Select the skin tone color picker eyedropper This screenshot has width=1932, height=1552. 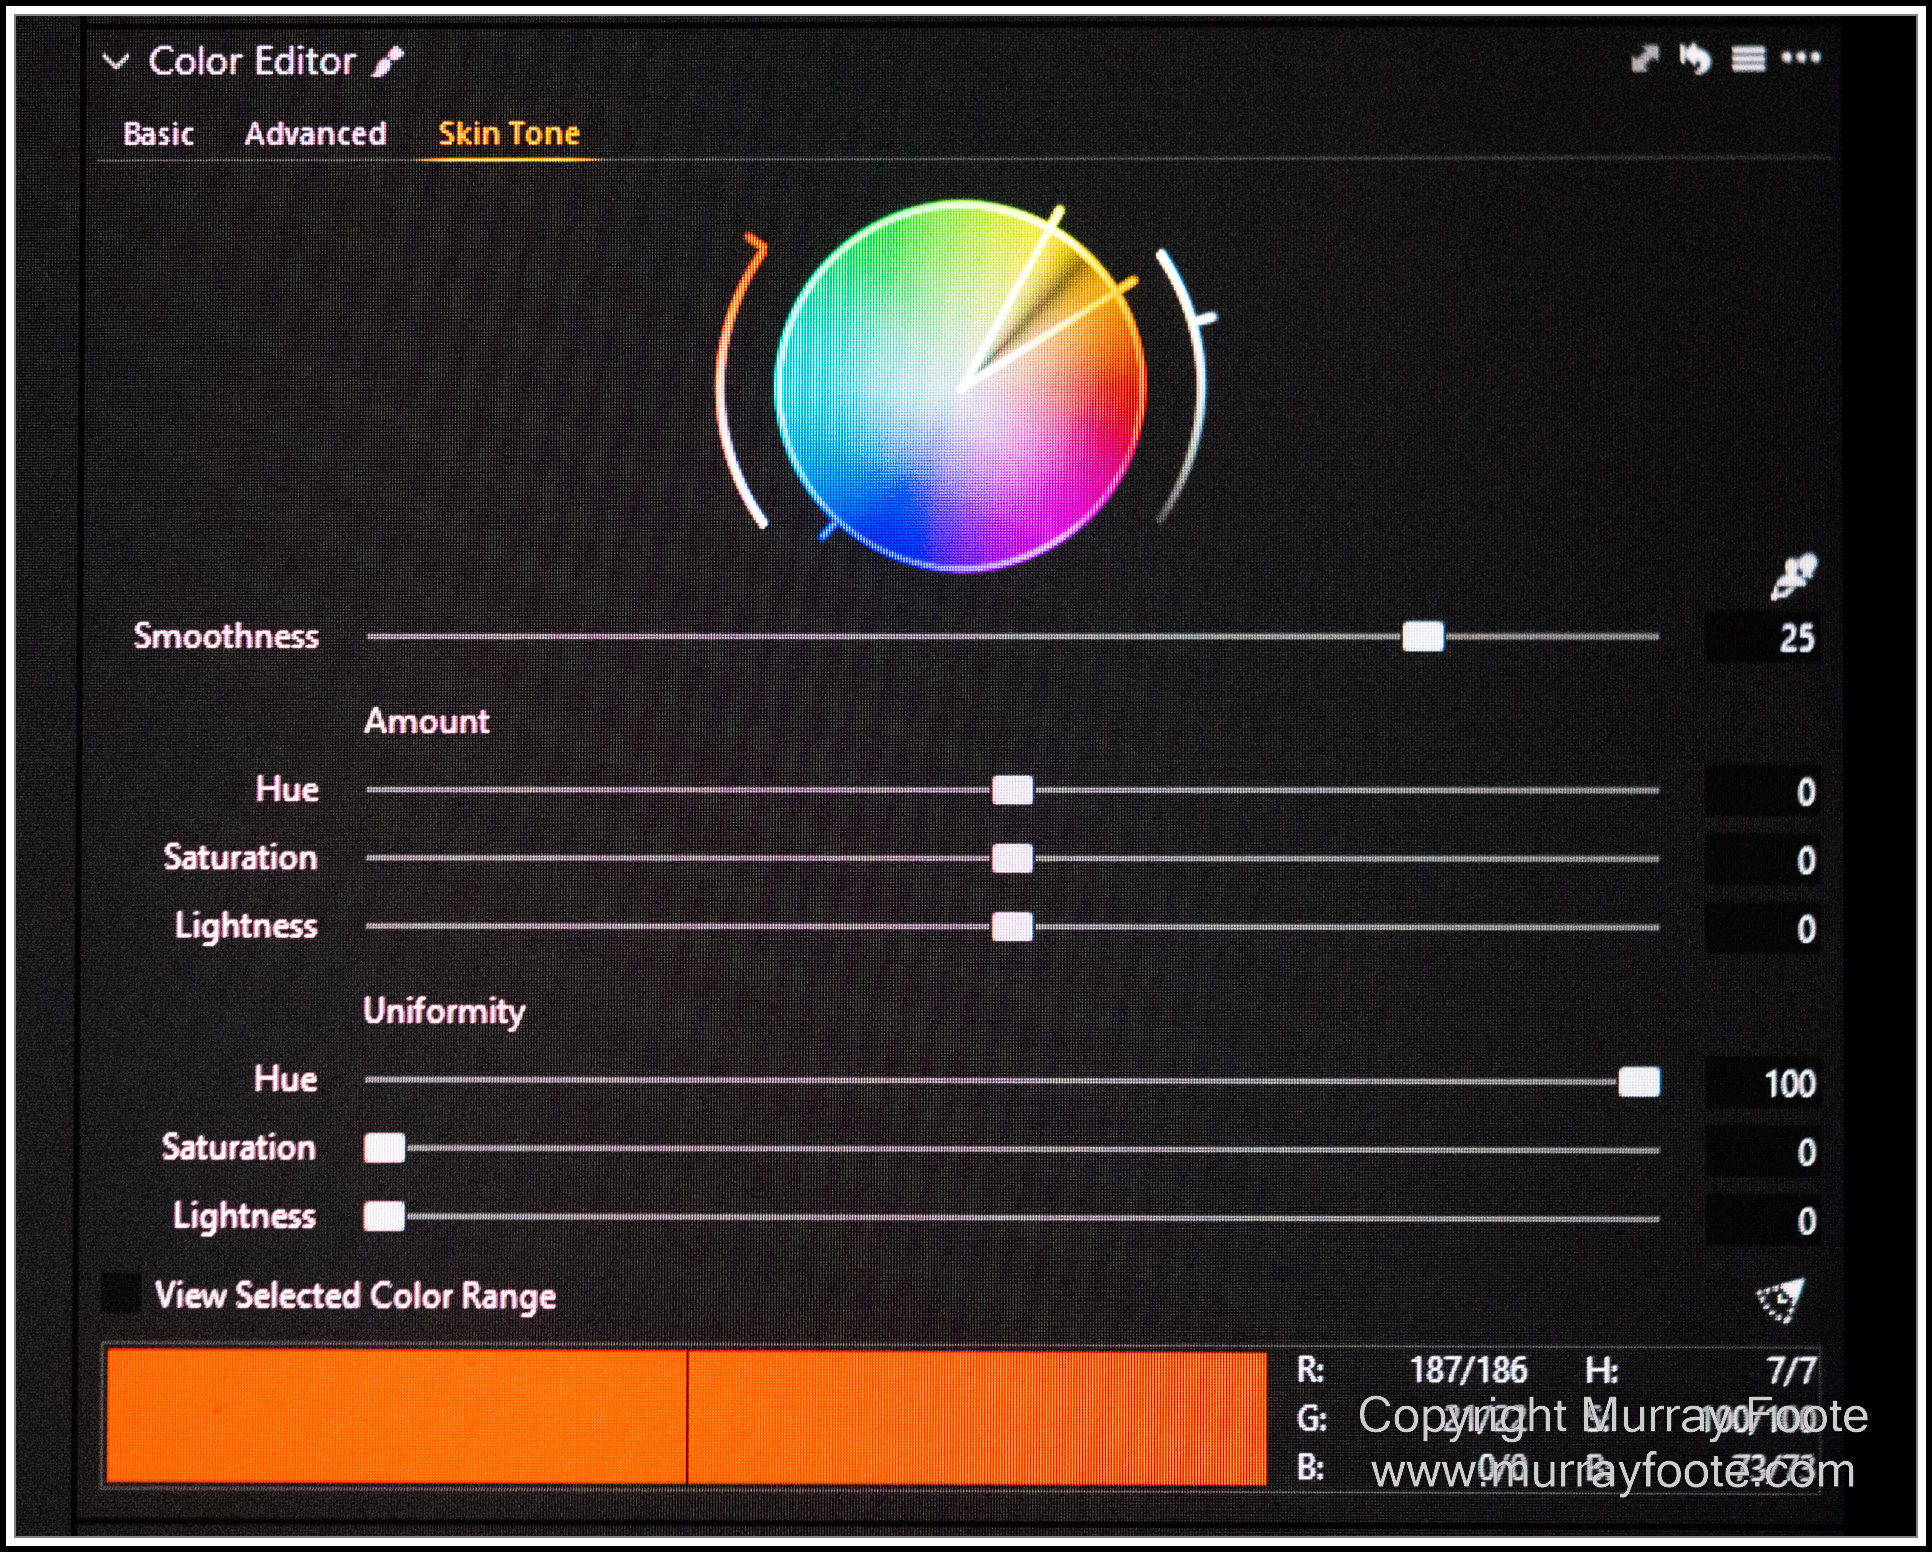tap(1793, 578)
